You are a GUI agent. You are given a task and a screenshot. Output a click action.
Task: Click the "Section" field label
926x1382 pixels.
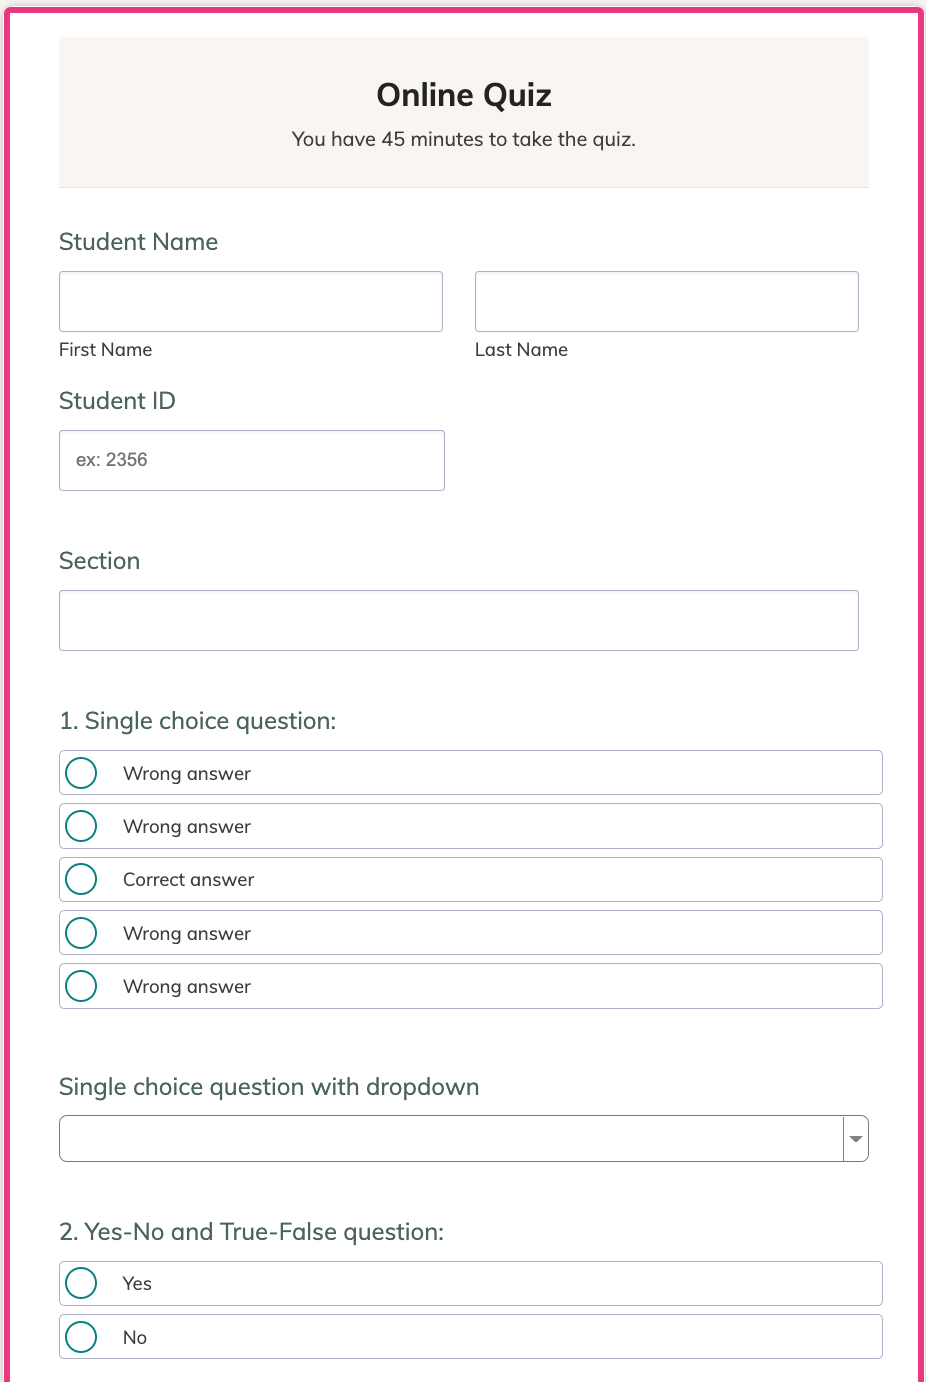point(99,561)
